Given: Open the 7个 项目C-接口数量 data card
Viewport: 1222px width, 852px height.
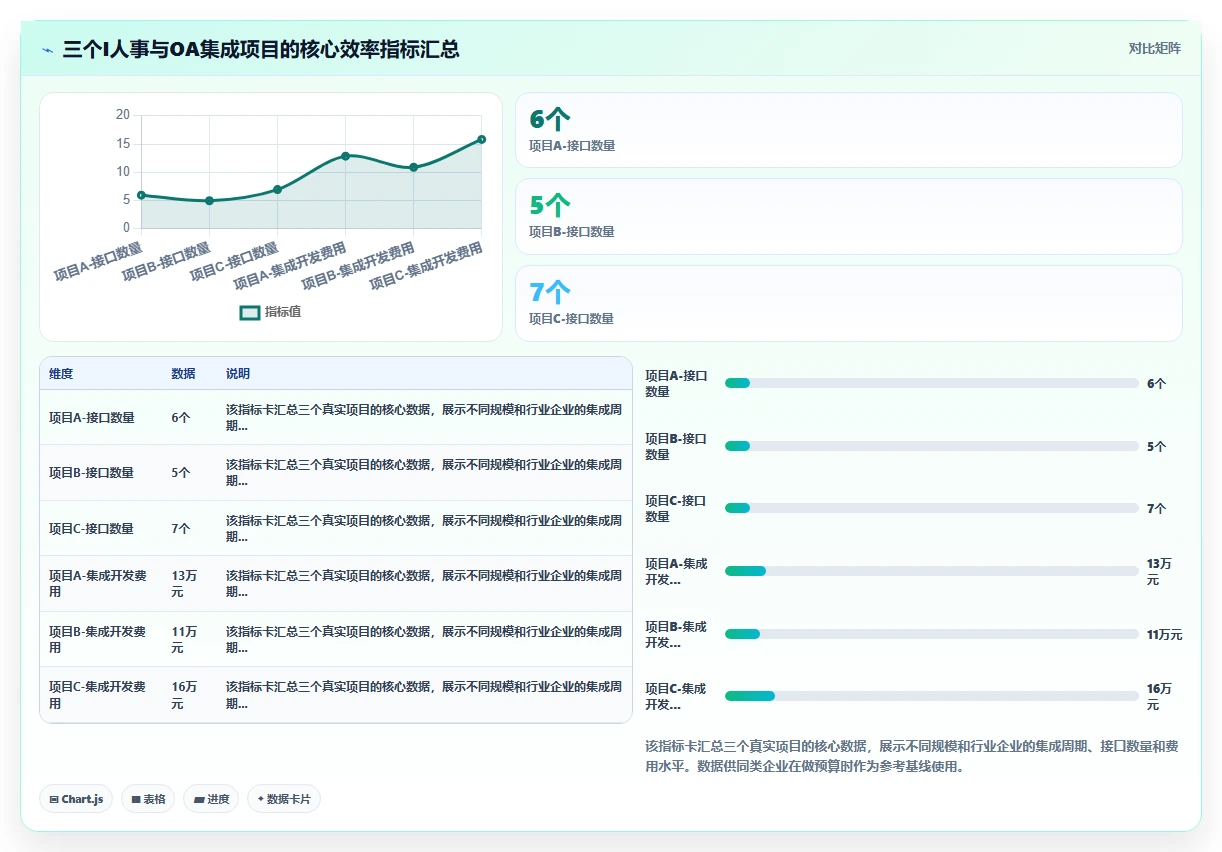Looking at the screenshot, I should (848, 303).
